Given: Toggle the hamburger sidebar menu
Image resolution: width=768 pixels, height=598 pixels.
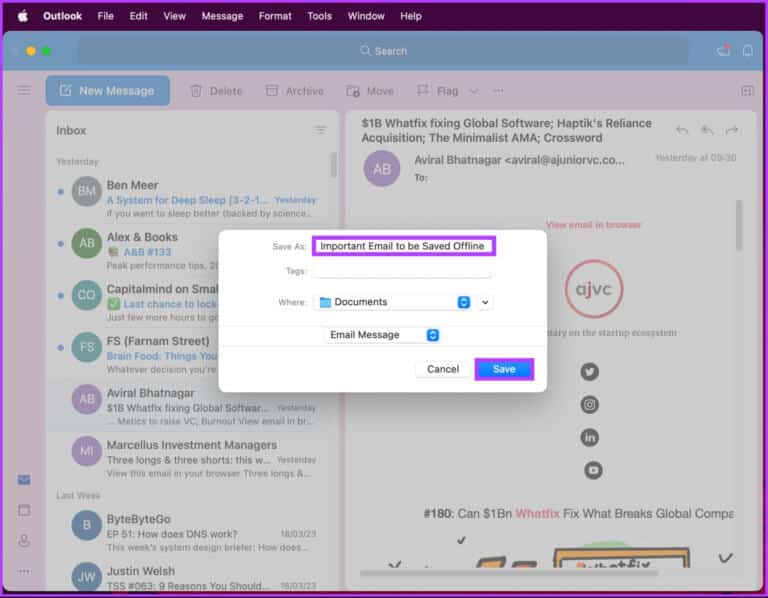Looking at the screenshot, I should coord(24,90).
